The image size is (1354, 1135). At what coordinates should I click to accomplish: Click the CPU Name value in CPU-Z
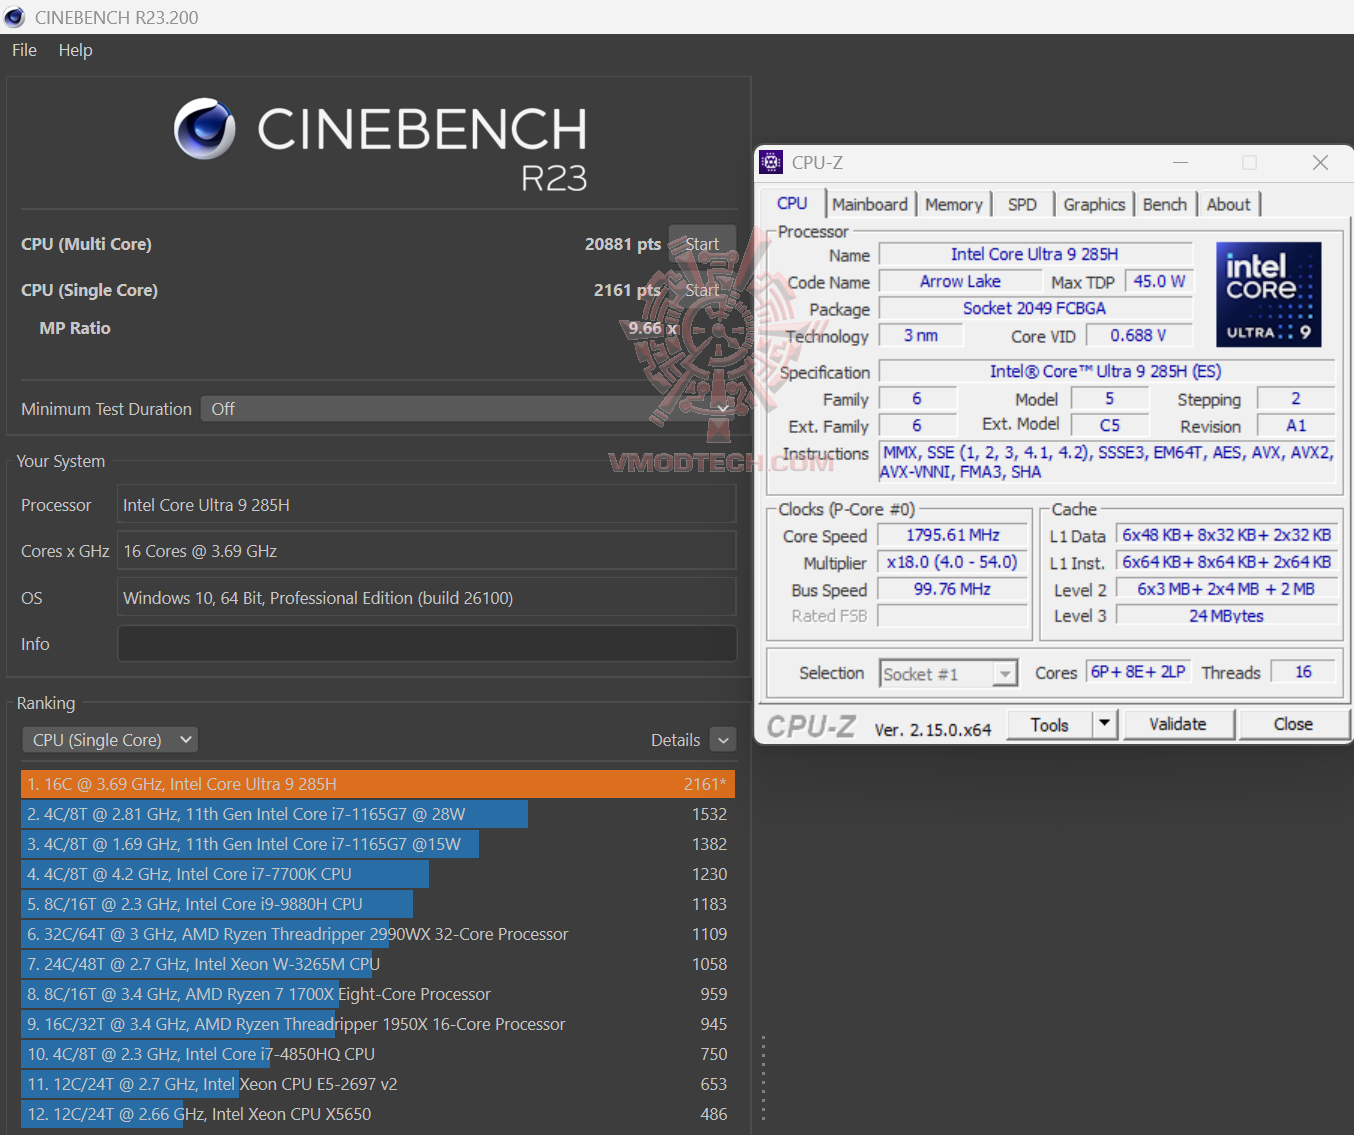pos(1035,255)
